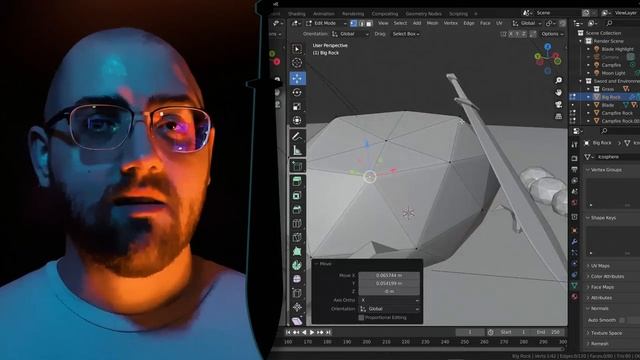Select the Bevel tool

pyautogui.click(x=297, y=209)
